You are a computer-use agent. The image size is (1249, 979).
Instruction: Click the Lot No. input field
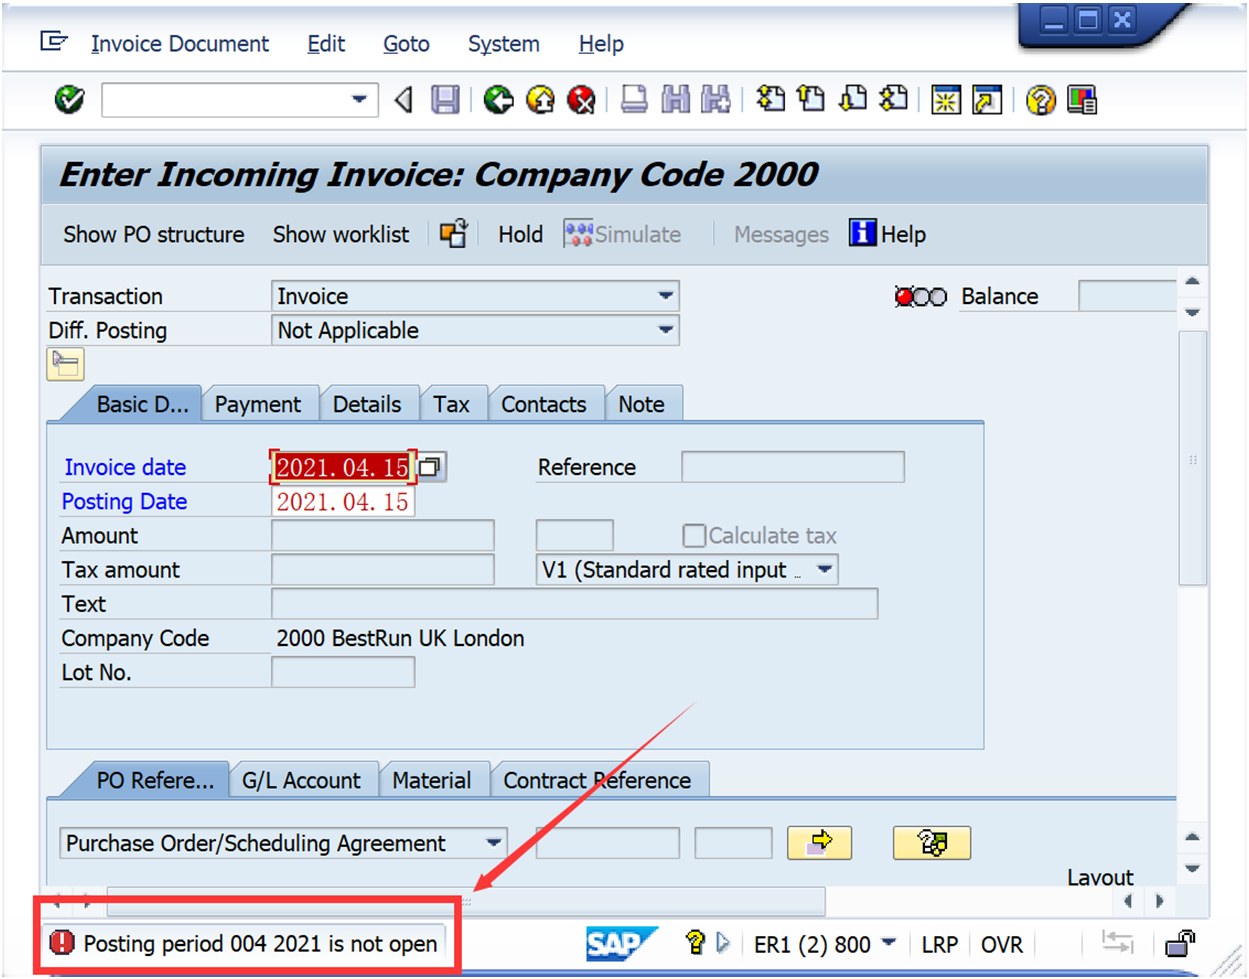pyautogui.click(x=343, y=672)
